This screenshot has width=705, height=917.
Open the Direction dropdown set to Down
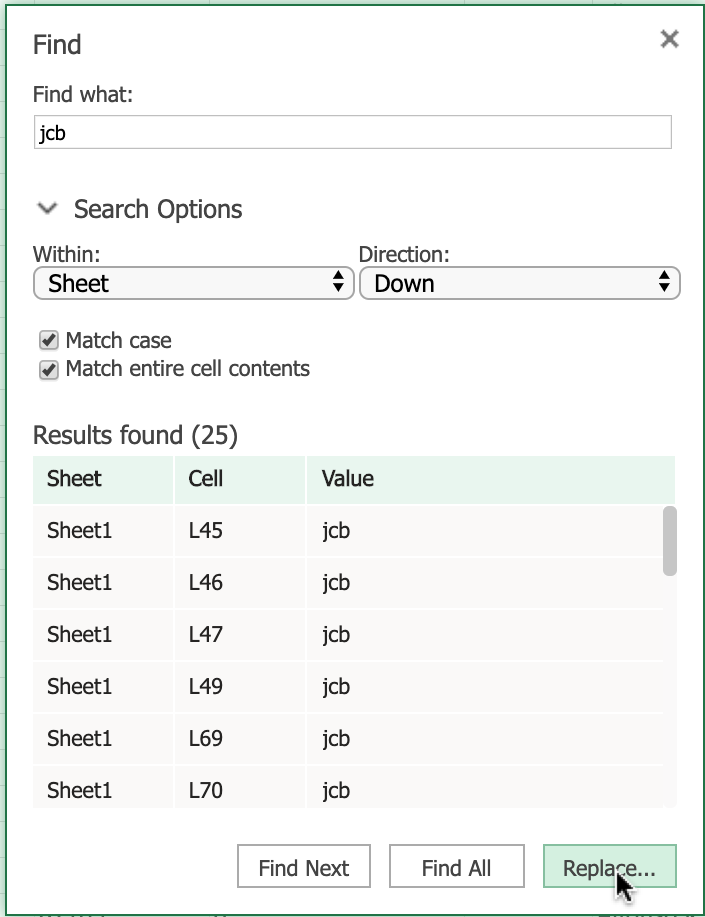pyautogui.click(x=519, y=283)
